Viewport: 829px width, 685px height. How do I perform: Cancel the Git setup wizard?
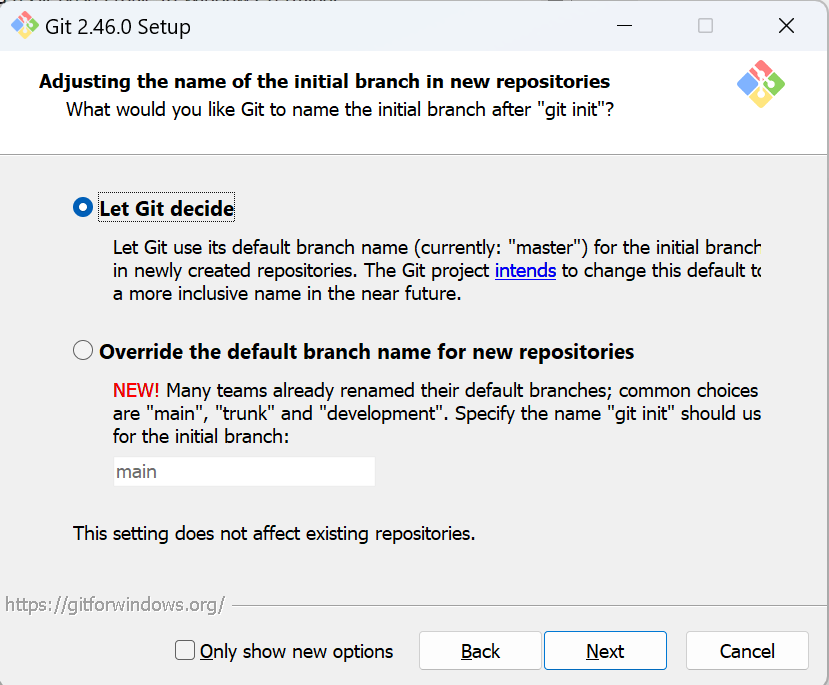(747, 651)
